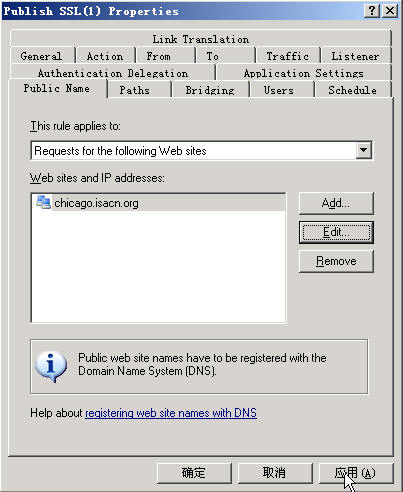Select the Action tab
Viewport: 403px width, 492px height.
pos(105,56)
